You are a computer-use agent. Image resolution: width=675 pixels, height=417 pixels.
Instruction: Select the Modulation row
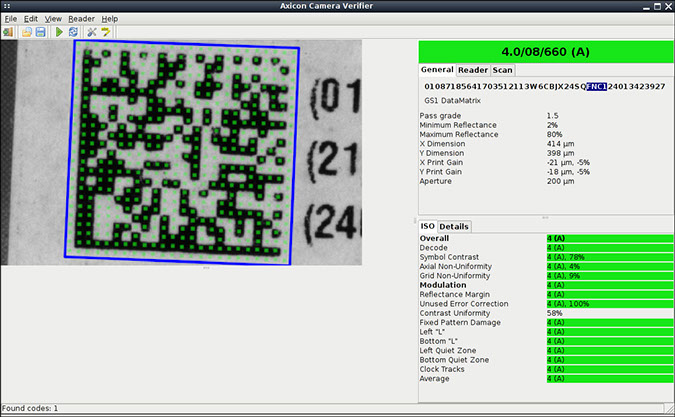[x=546, y=285]
